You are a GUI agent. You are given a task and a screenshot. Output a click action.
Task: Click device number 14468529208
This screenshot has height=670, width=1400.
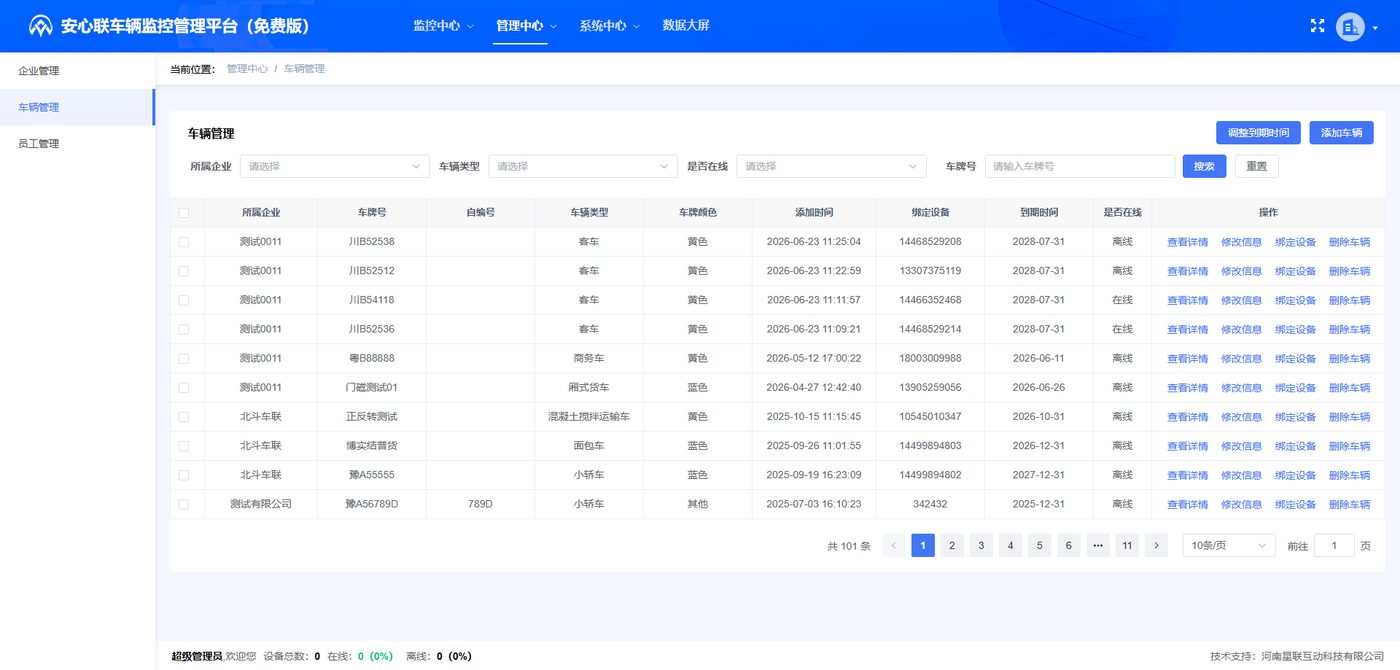(x=930, y=241)
